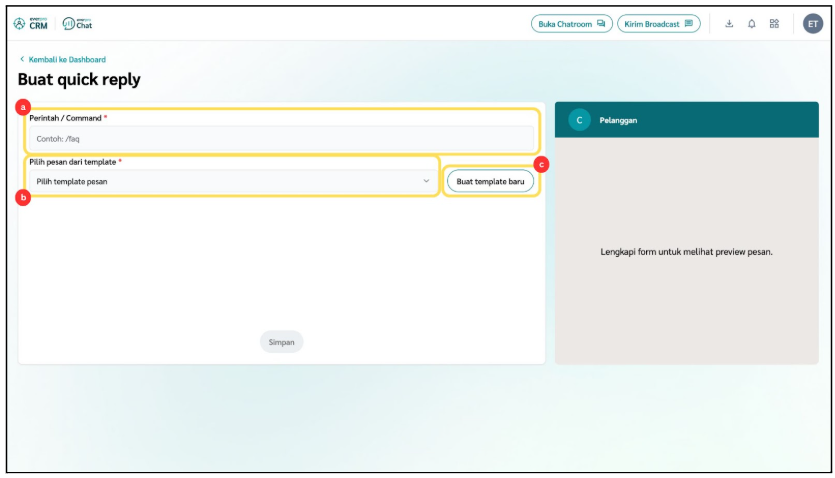Focus the Perintah / Command input field
835x478 pixels.
[280, 138]
